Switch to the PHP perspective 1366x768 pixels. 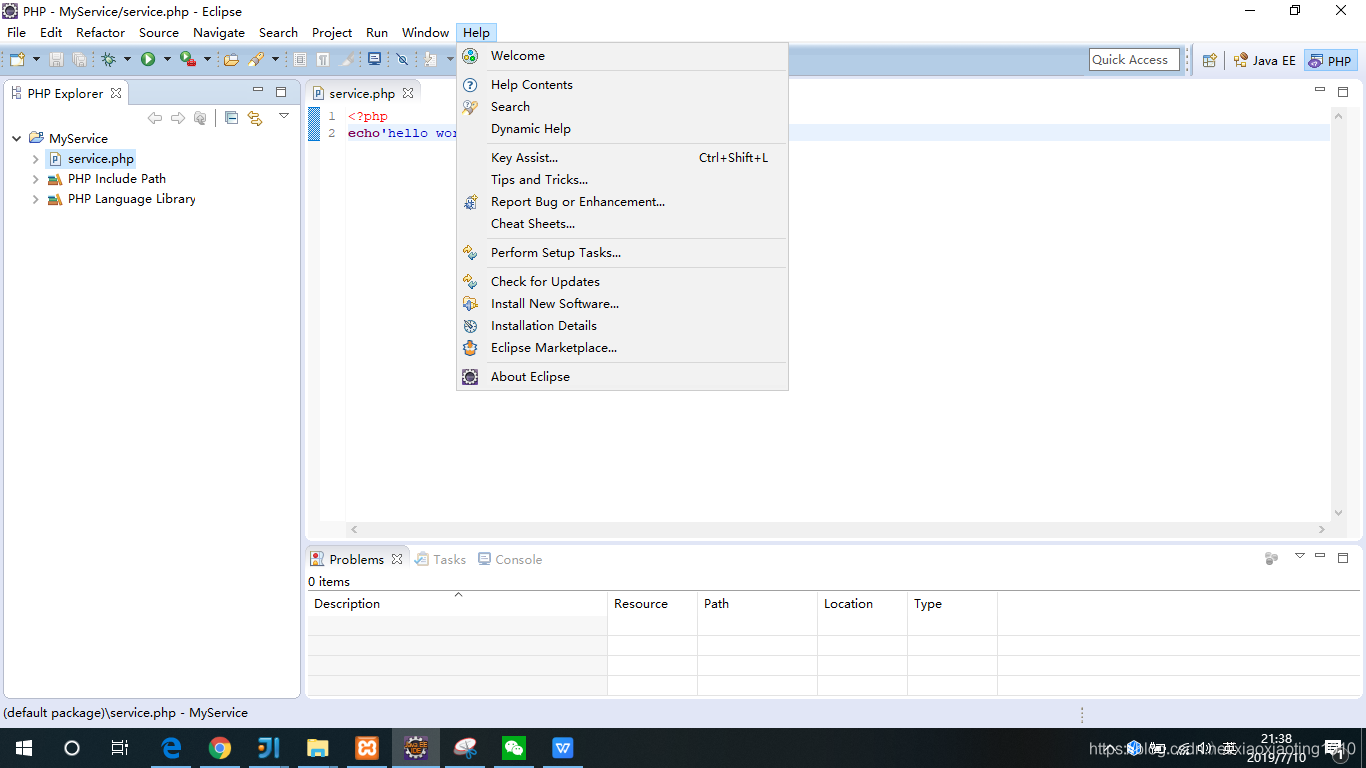click(x=1330, y=61)
